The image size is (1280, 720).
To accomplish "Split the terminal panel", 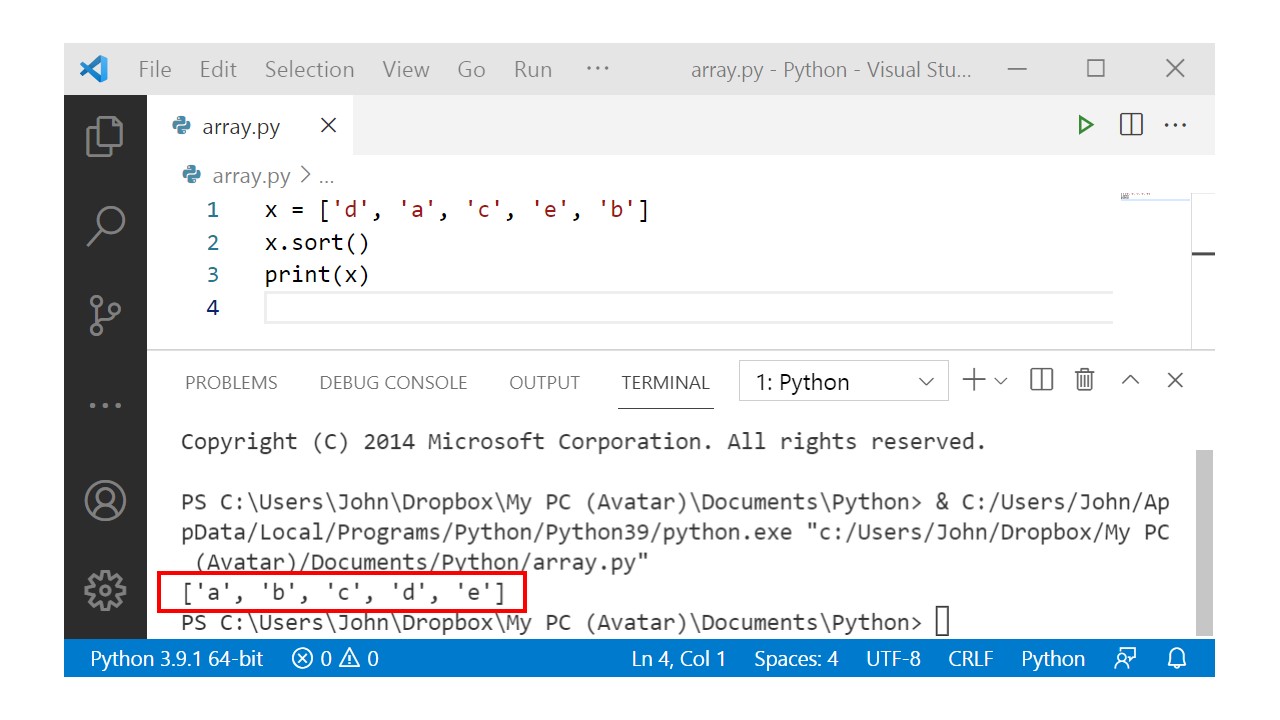I will tap(1041, 380).
